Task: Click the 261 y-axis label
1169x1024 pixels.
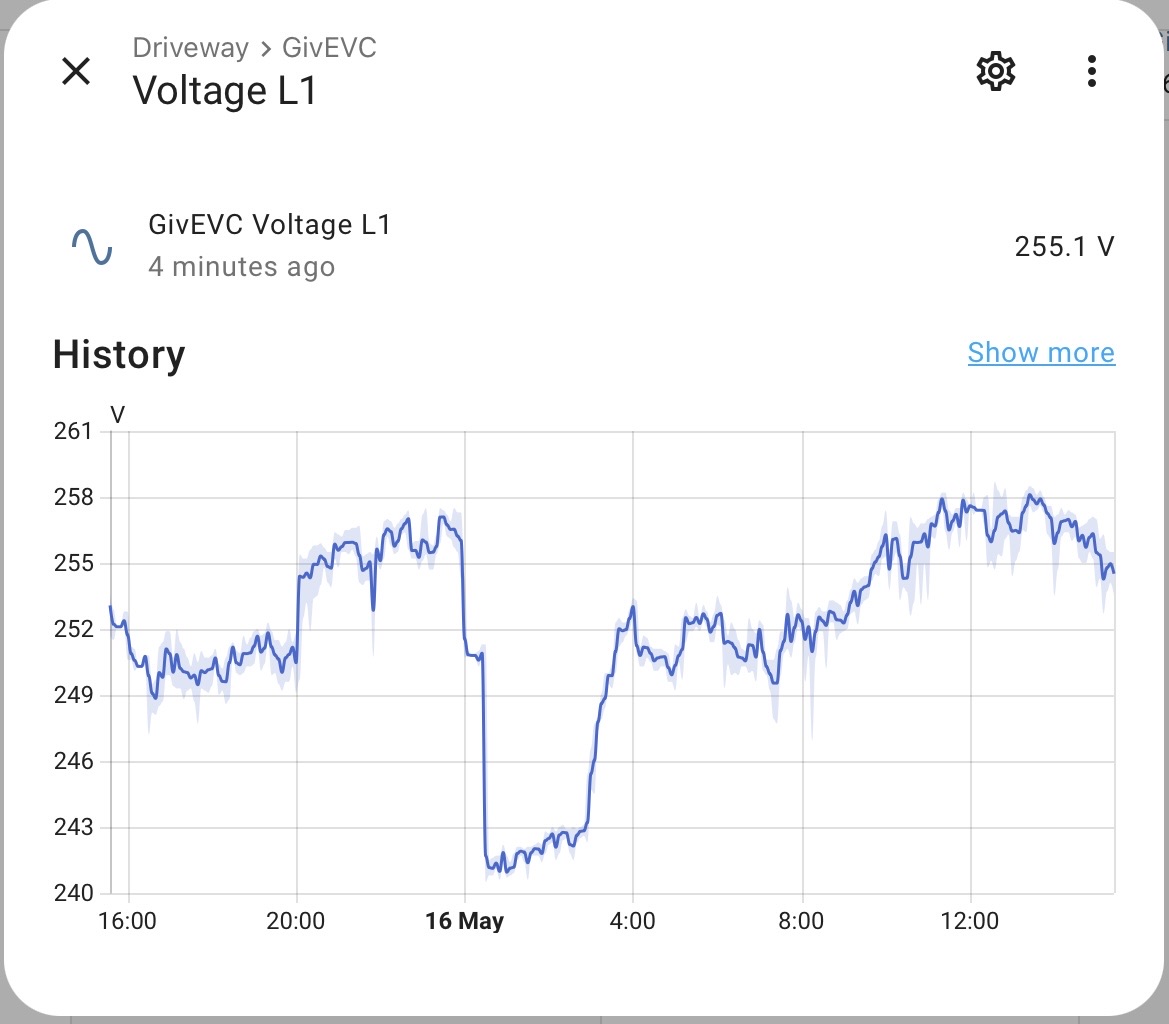Action: [x=73, y=432]
